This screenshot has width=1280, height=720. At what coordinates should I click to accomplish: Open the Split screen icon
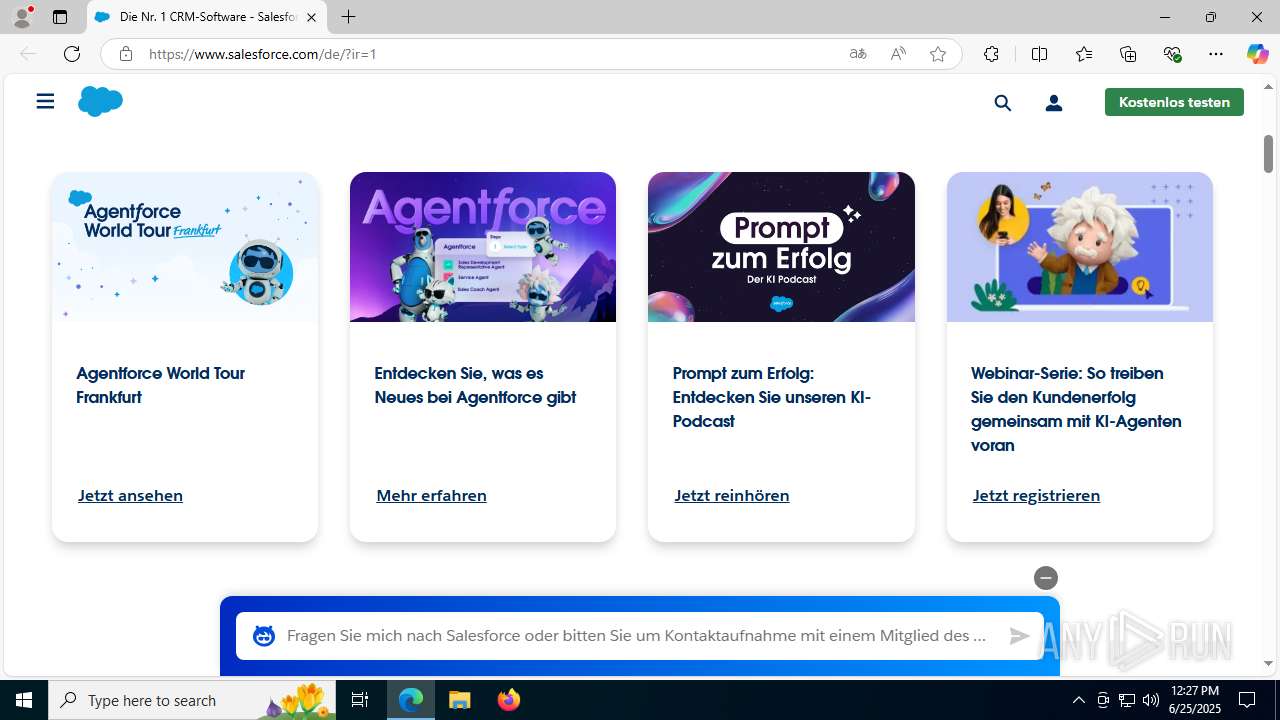[x=1040, y=54]
